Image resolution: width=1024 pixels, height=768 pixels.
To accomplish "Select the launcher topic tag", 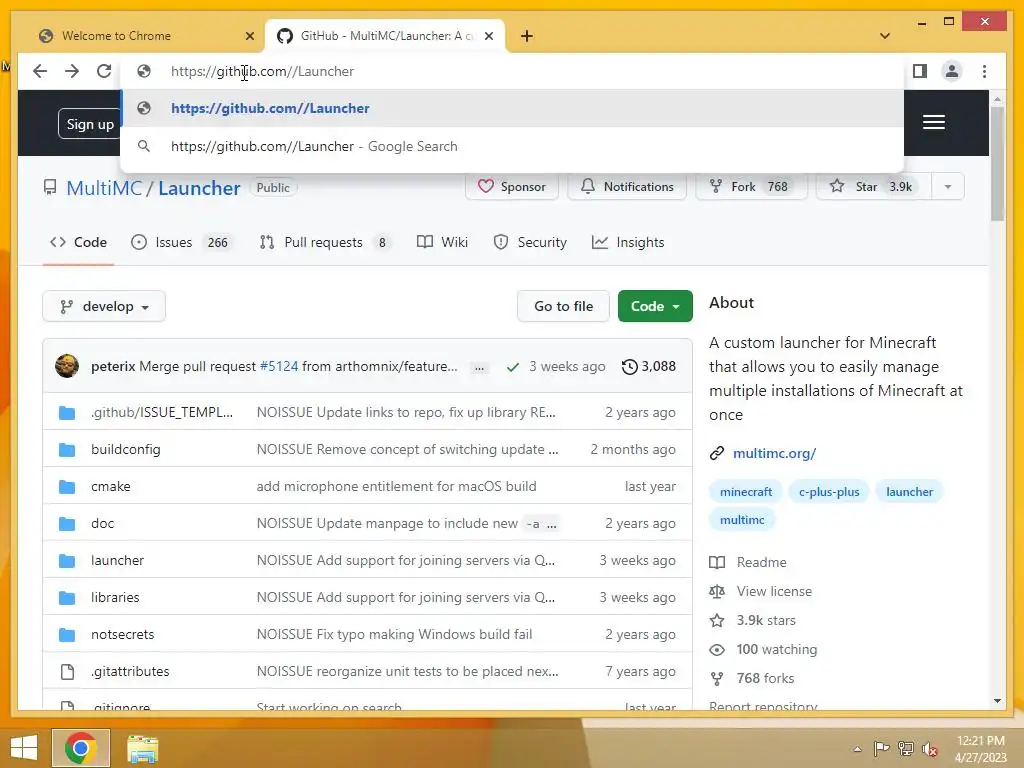I will click(909, 492).
